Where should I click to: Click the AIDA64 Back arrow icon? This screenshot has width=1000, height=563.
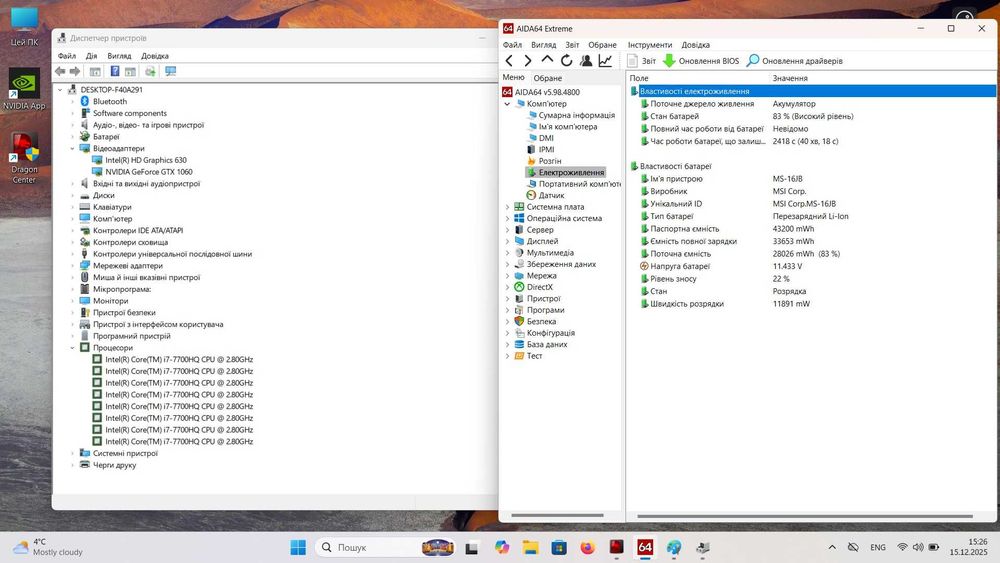[509, 61]
